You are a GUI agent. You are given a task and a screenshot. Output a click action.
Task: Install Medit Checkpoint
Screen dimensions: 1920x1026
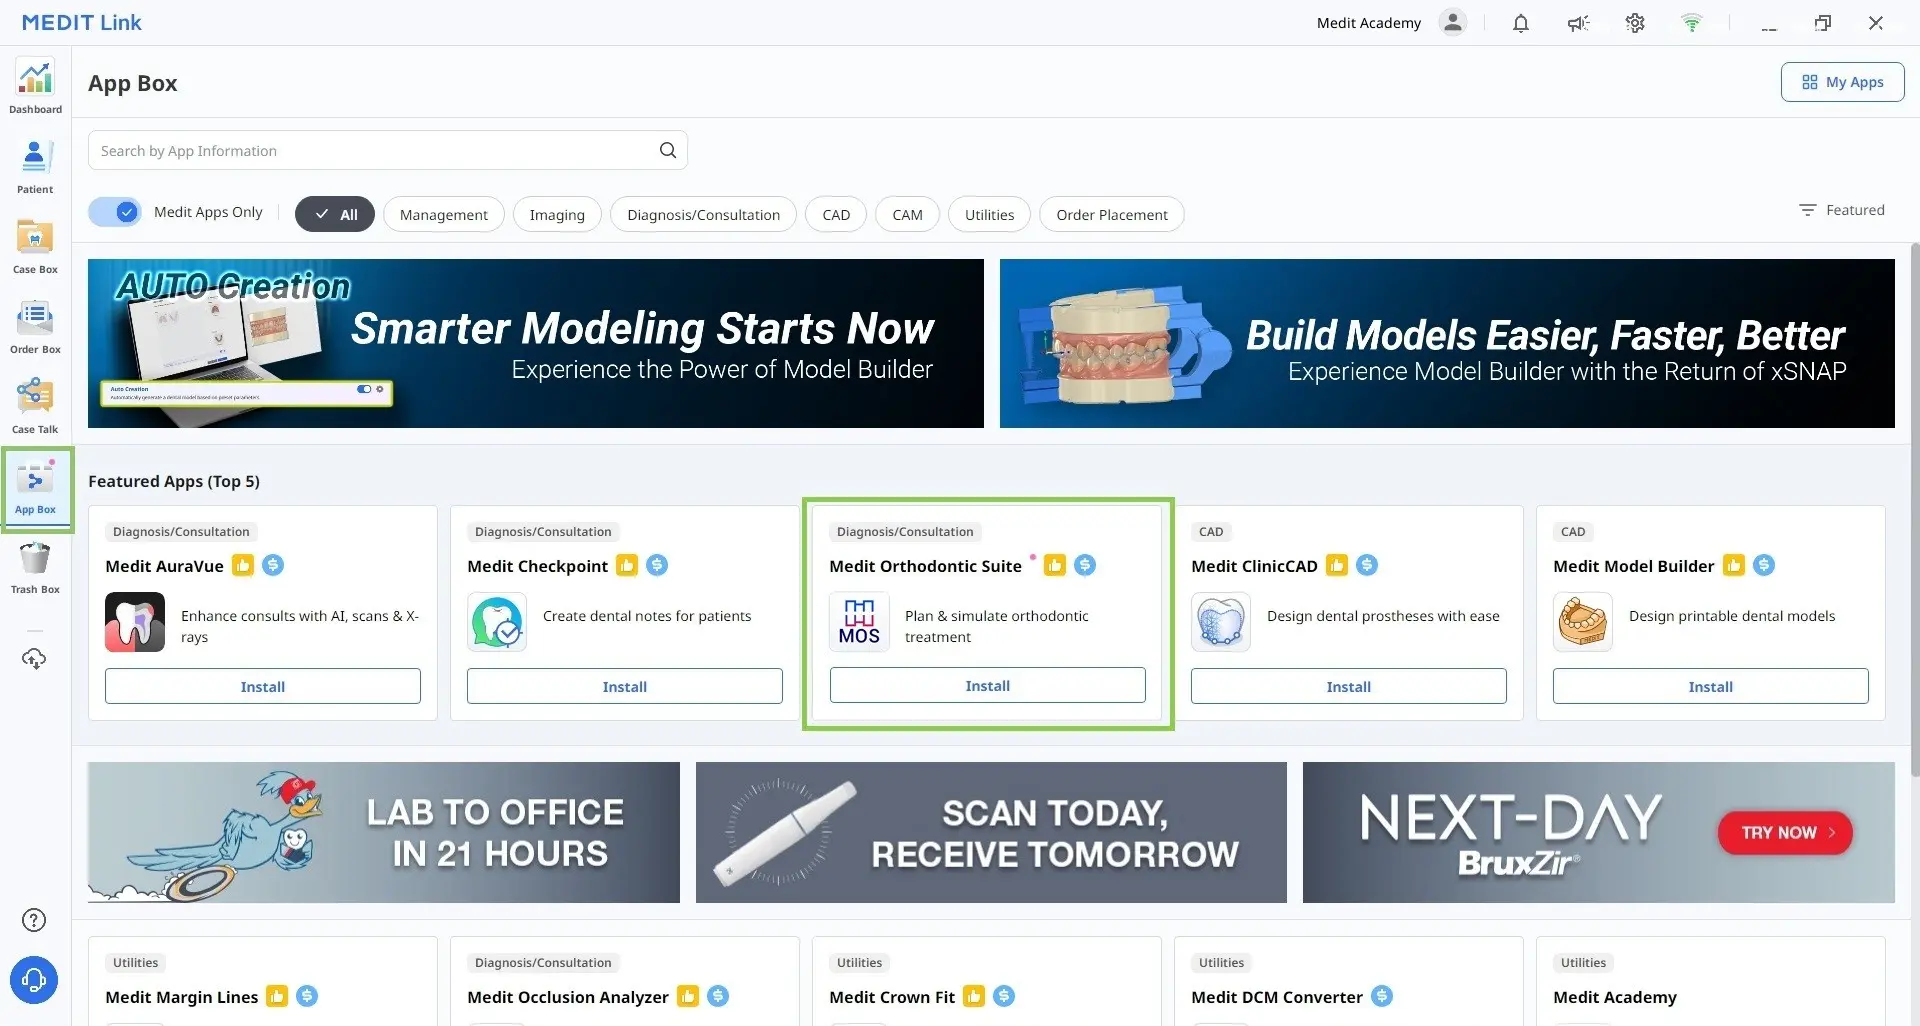625,686
